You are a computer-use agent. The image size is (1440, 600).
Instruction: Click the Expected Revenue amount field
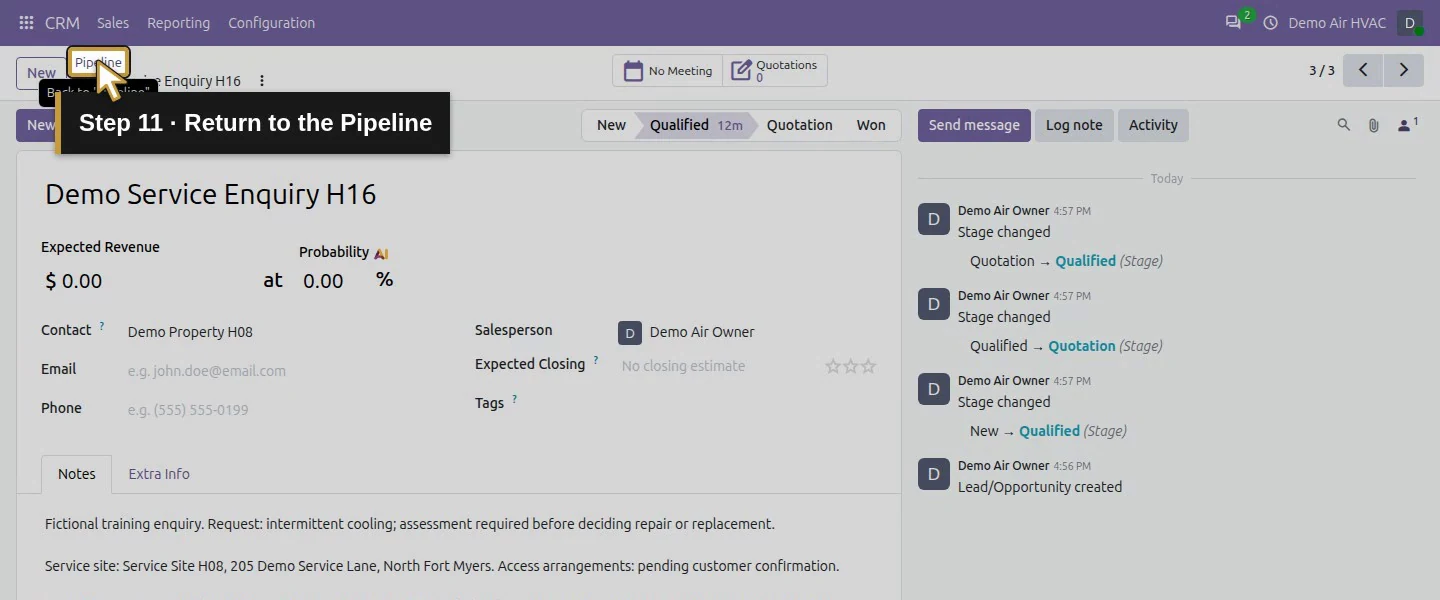pyautogui.click(x=150, y=281)
